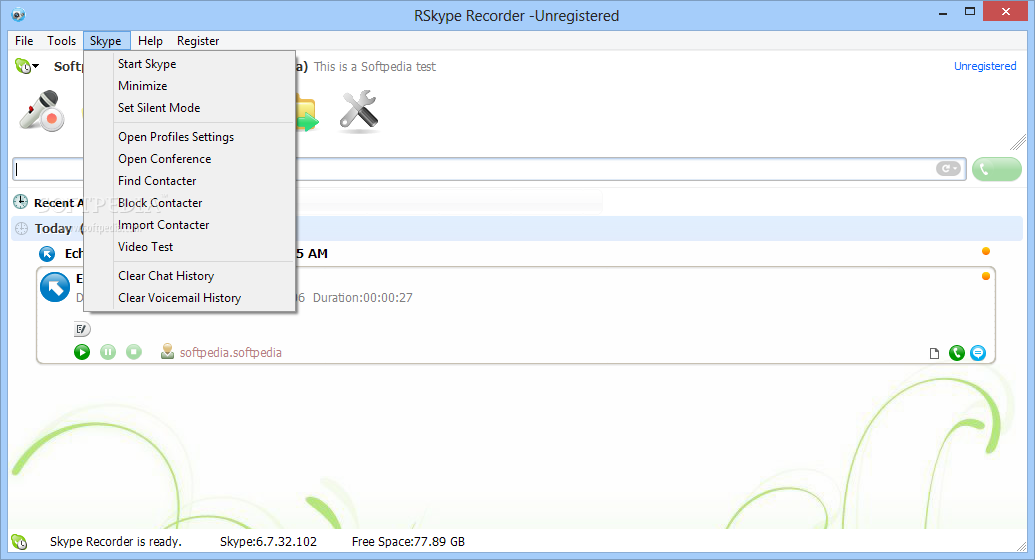Image resolution: width=1035 pixels, height=560 pixels.
Task: Play the recording with green play button
Action: pos(82,352)
